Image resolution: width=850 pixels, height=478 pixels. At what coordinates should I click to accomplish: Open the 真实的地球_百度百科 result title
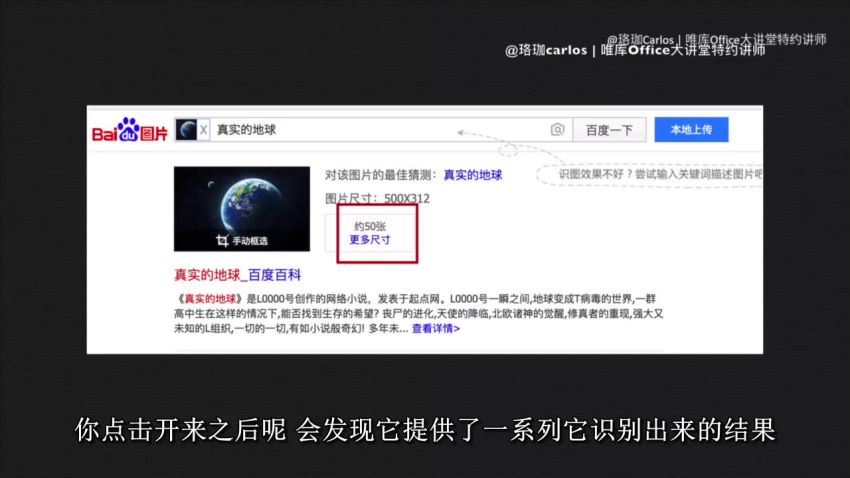pos(237,275)
